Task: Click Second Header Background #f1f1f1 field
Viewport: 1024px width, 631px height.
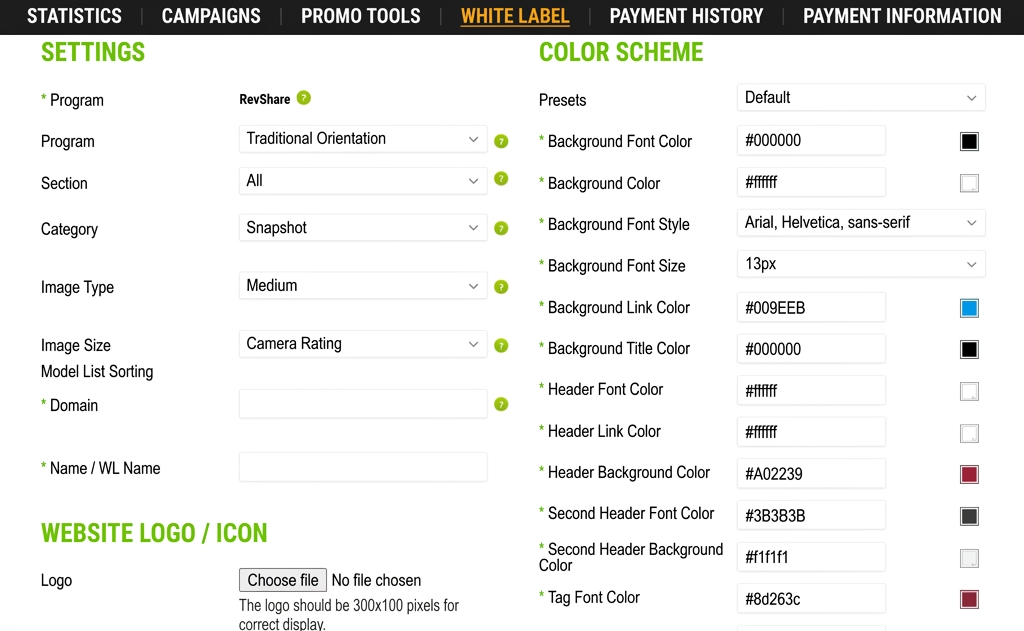Action: click(x=811, y=557)
